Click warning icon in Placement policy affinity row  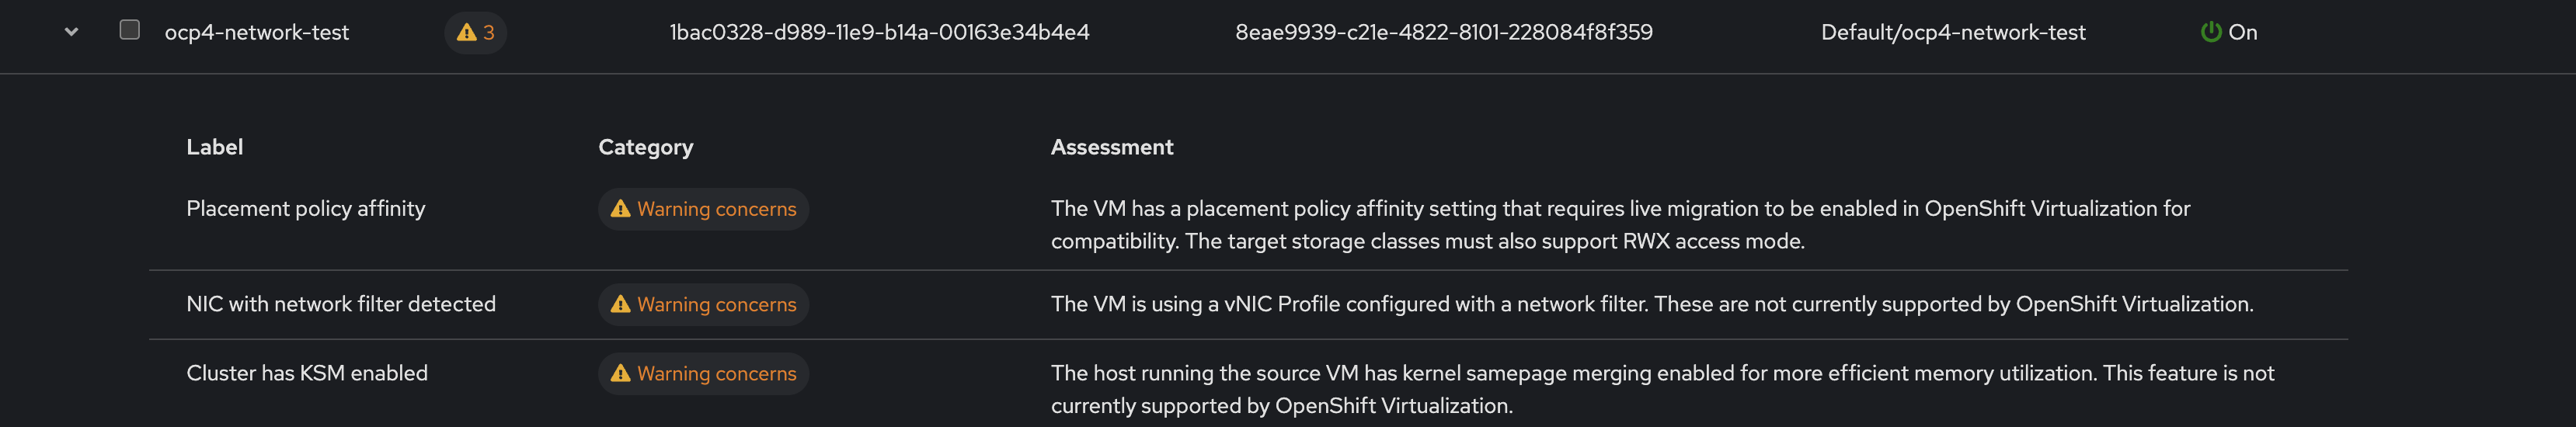coord(620,208)
